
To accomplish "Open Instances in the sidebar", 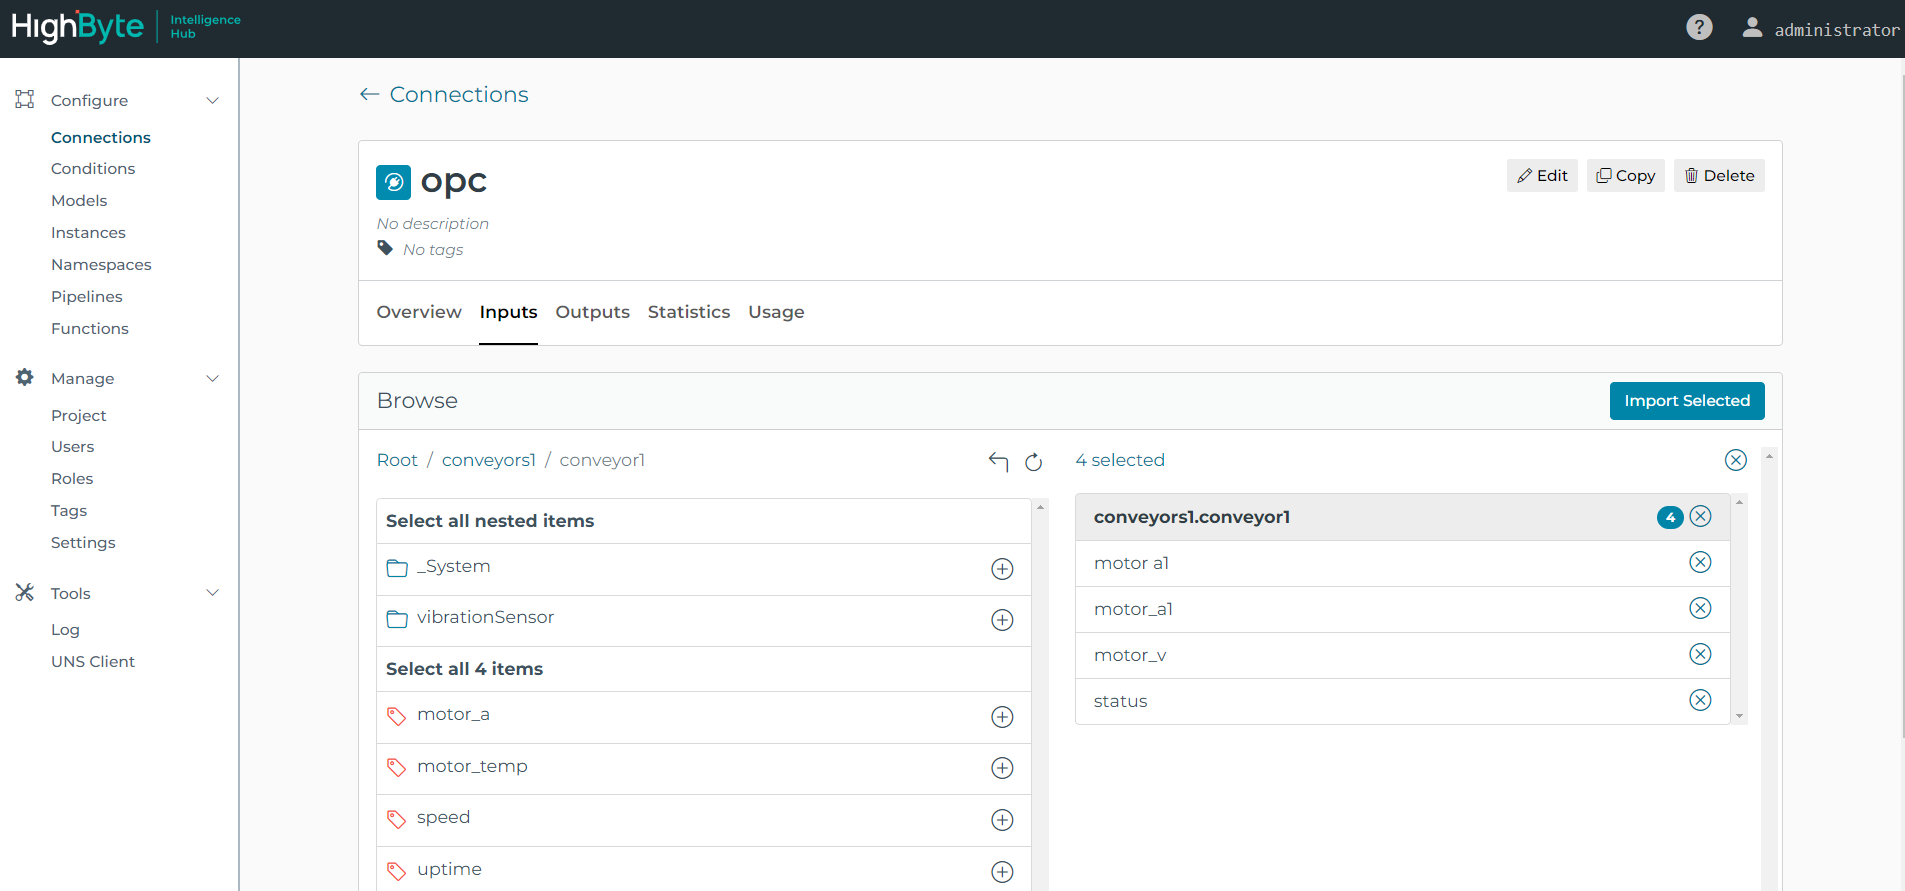I will point(88,232).
